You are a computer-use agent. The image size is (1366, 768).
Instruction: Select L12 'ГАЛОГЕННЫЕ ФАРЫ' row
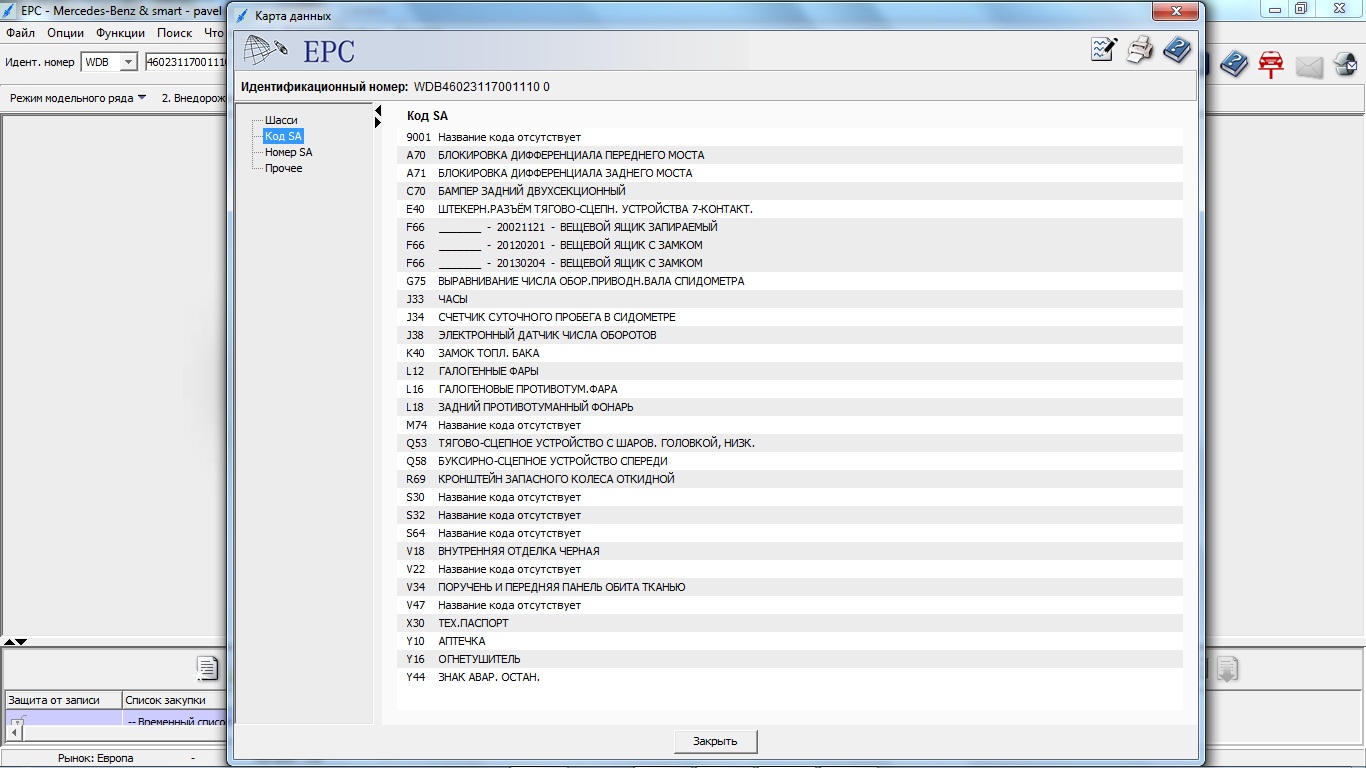790,371
